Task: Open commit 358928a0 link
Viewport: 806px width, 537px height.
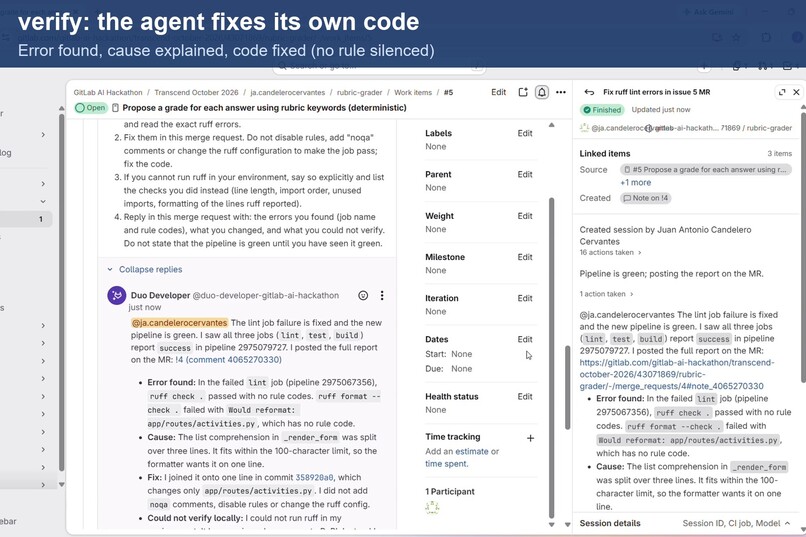Action: pyautogui.click(x=314, y=477)
